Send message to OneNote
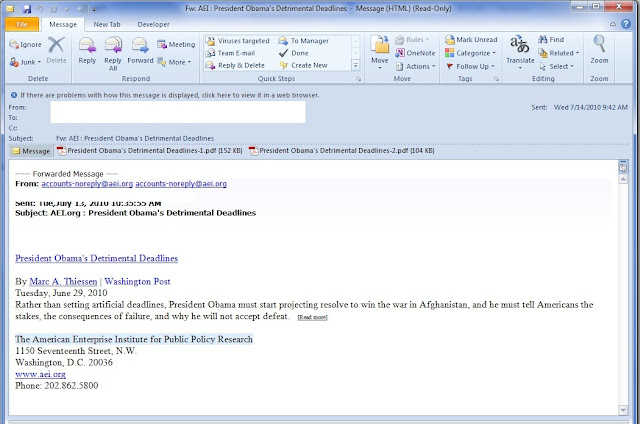Image resolution: width=640 pixels, height=424 pixels. (415, 53)
